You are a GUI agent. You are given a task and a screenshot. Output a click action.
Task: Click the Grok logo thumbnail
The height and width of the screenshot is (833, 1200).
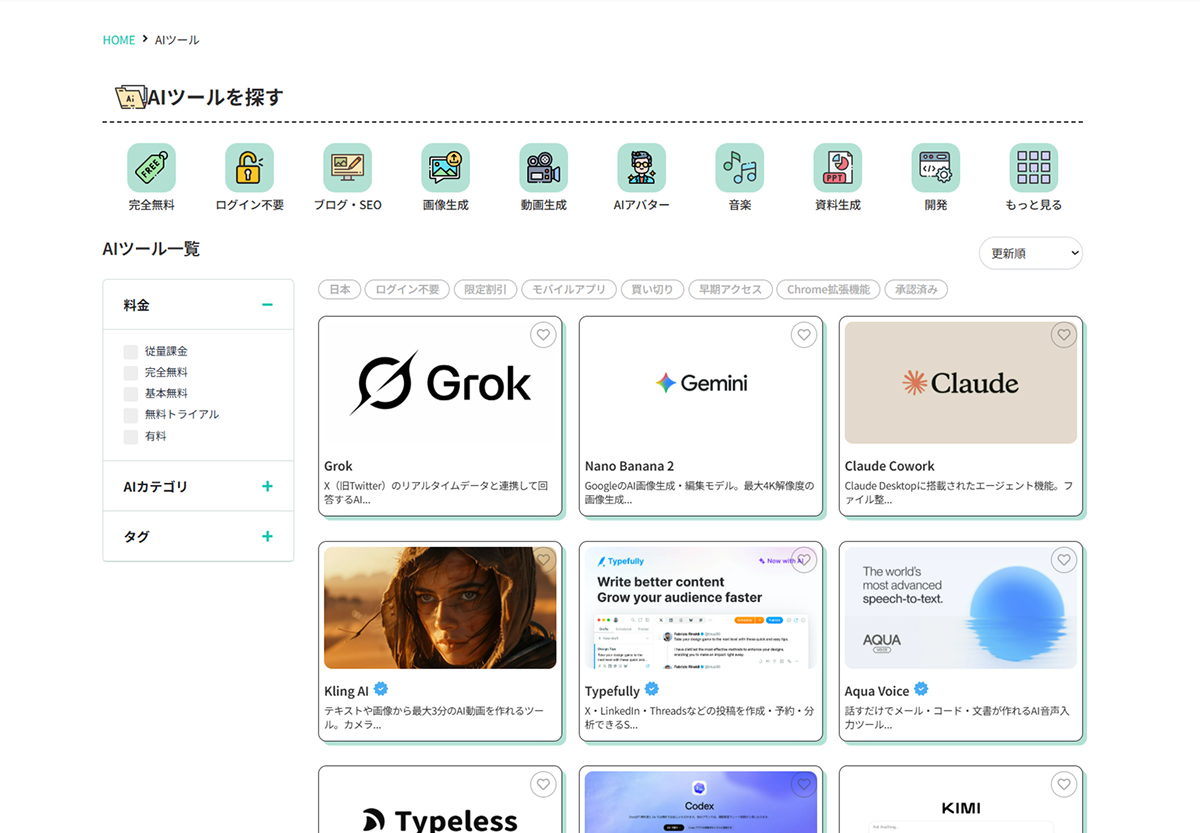click(x=440, y=383)
